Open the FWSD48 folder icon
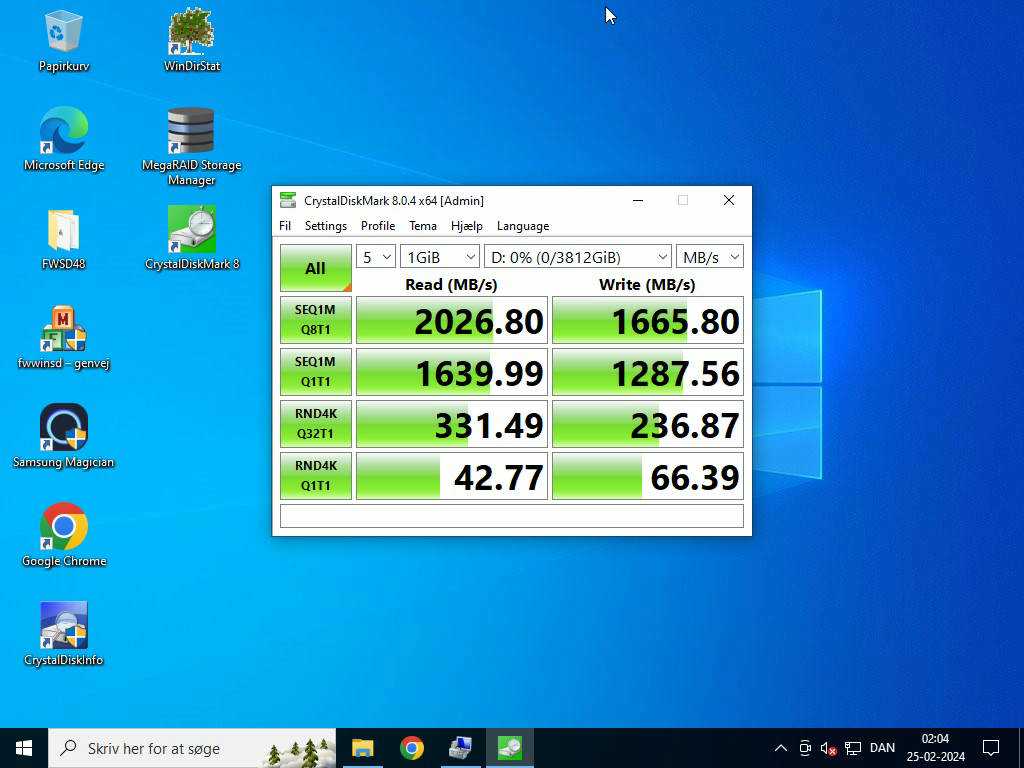The image size is (1024, 768). (63, 239)
